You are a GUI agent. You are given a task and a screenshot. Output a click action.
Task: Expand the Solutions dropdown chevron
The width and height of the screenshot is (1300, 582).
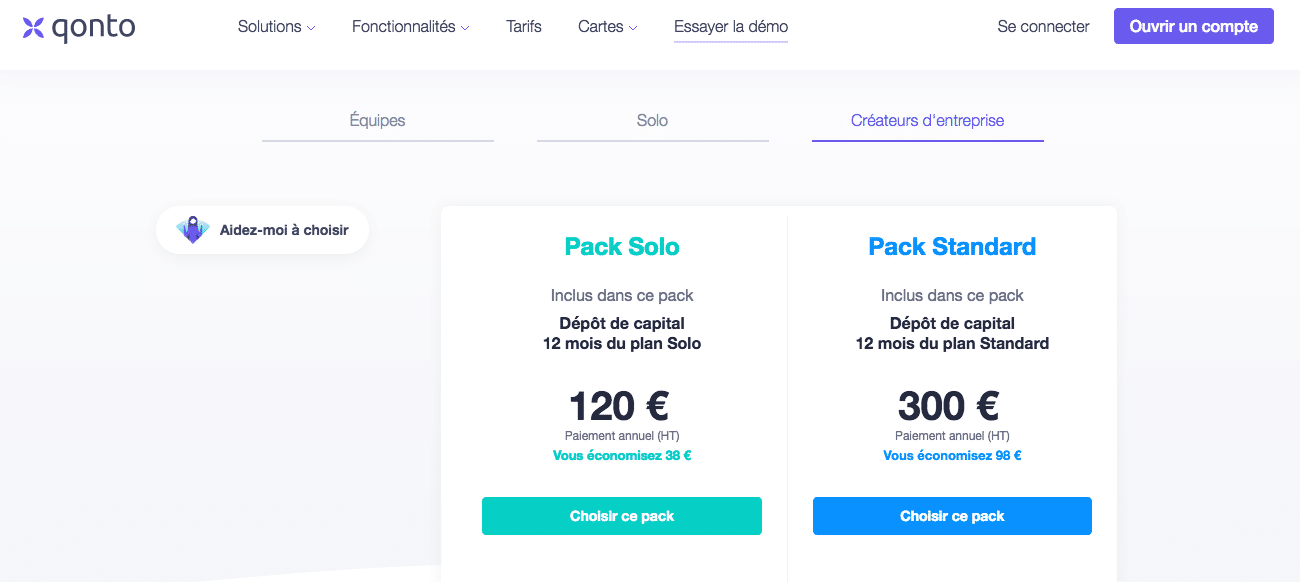tap(311, 28)
